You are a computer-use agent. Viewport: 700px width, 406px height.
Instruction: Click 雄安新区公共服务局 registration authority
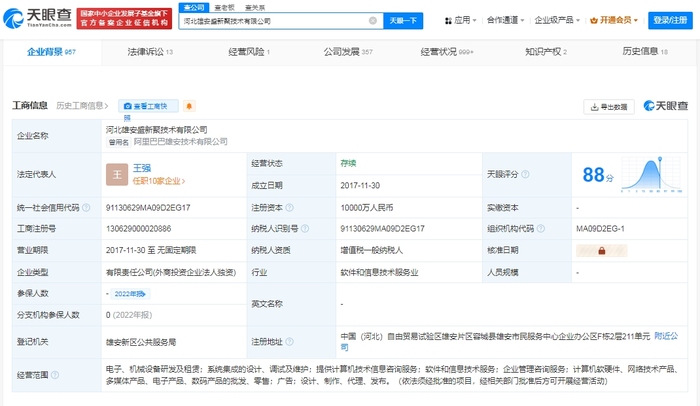(141, 342)
